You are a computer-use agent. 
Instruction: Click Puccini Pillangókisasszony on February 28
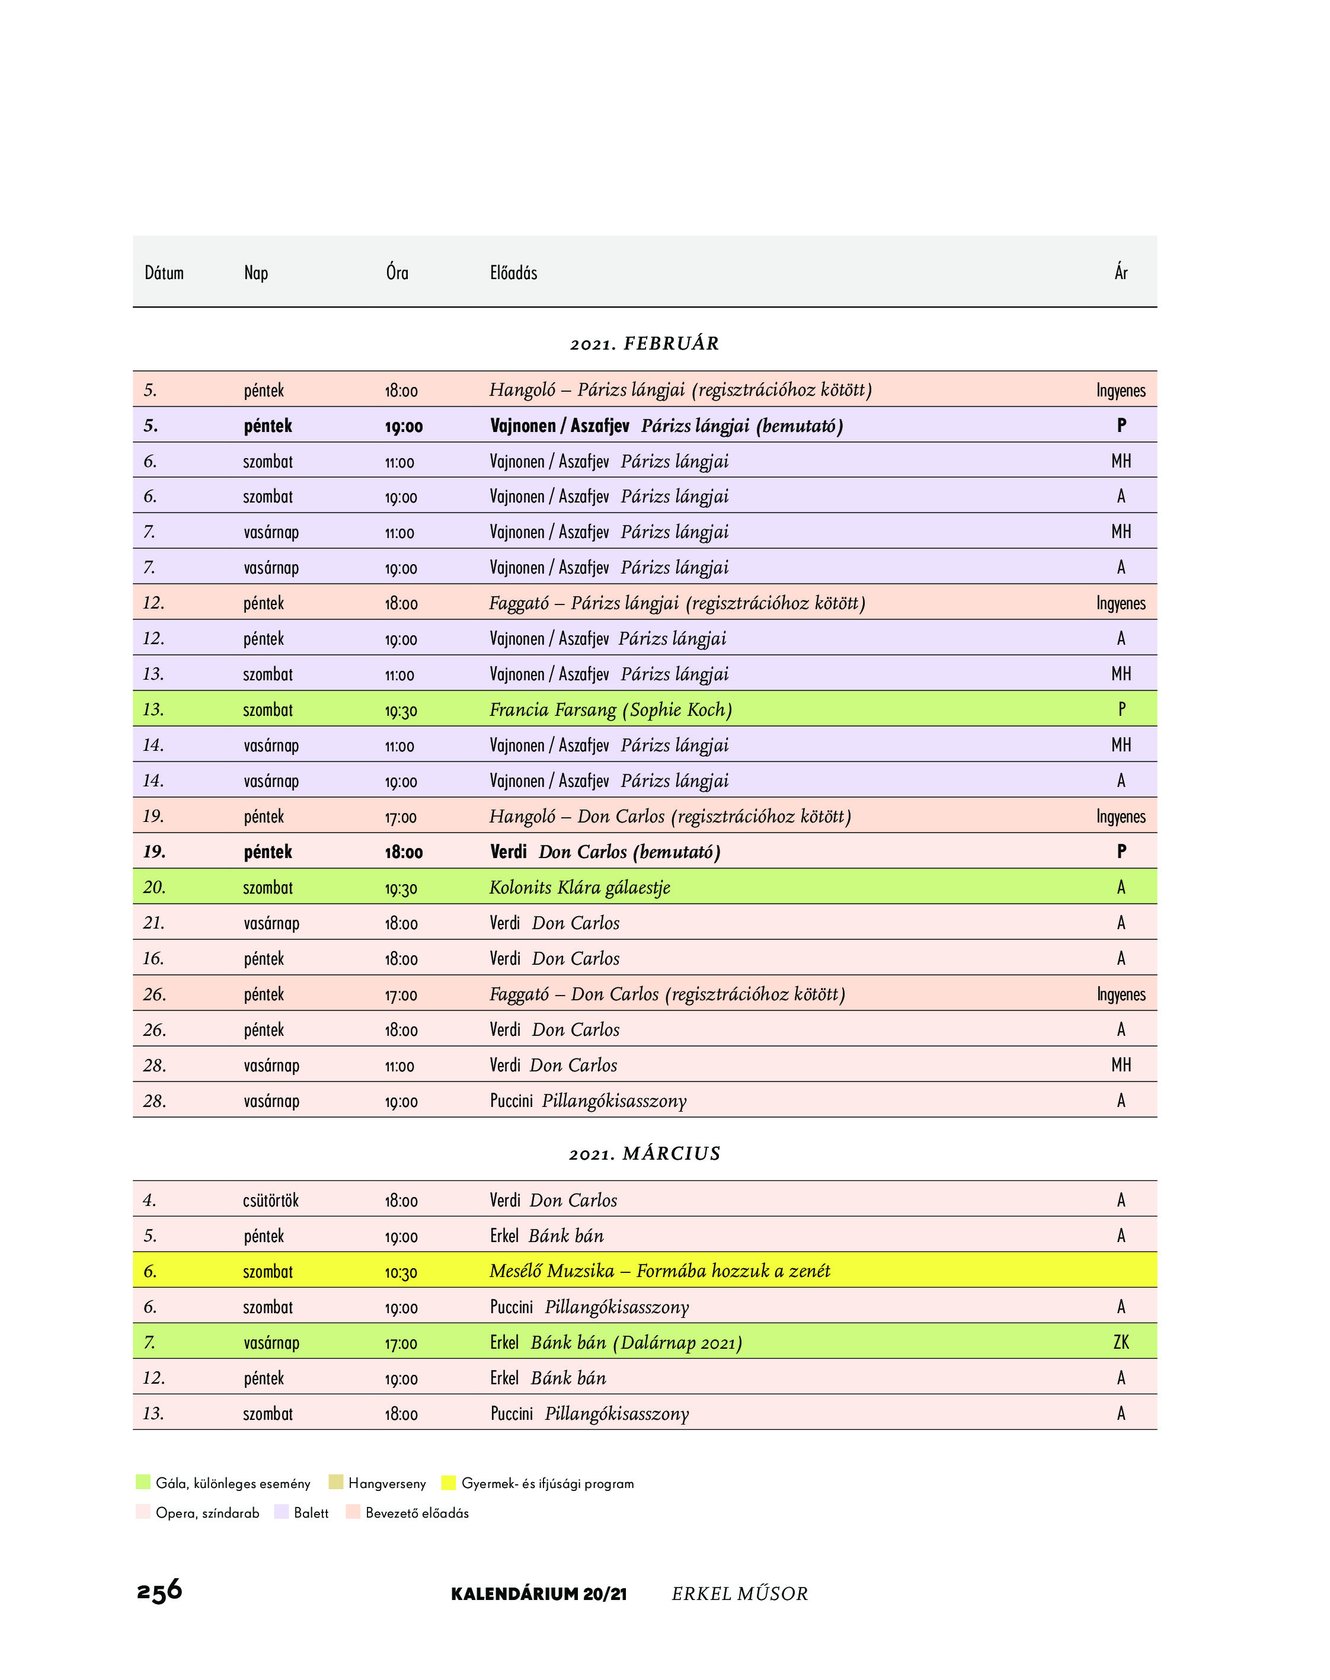click(588, 1101)
